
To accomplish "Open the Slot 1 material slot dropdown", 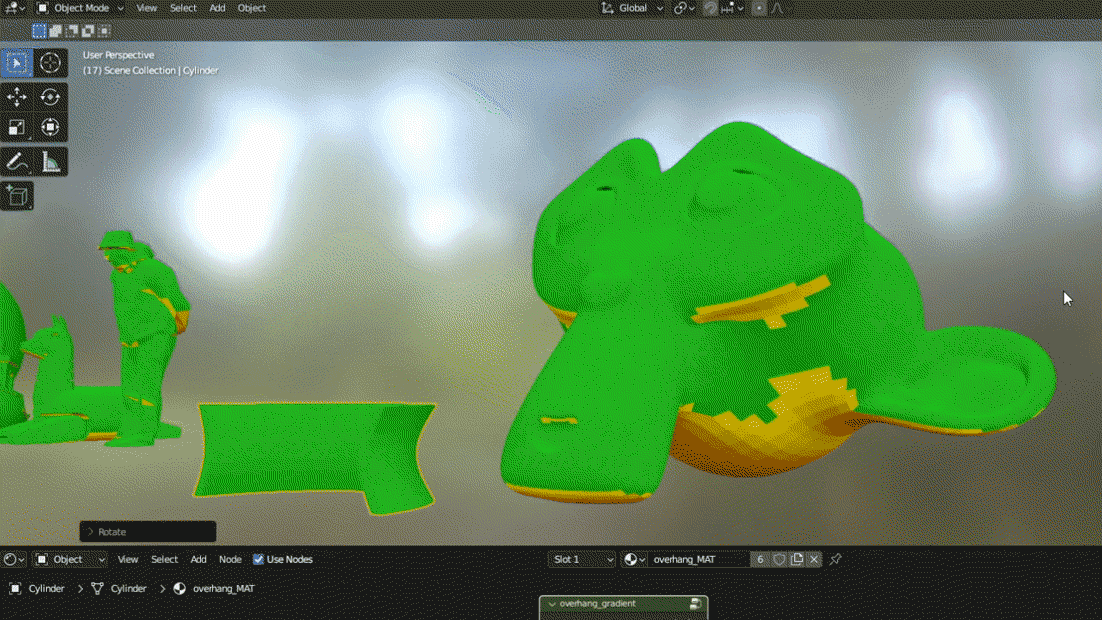I will (582, 560).
